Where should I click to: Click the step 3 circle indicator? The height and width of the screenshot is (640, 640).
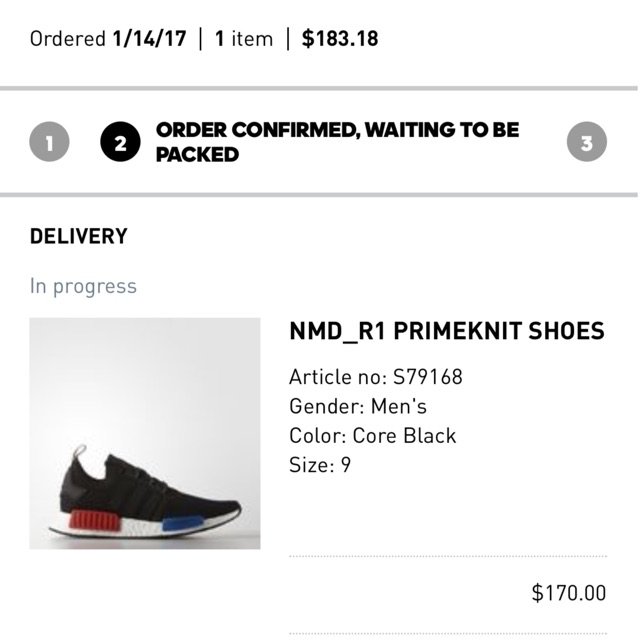(x=587, y=143)
